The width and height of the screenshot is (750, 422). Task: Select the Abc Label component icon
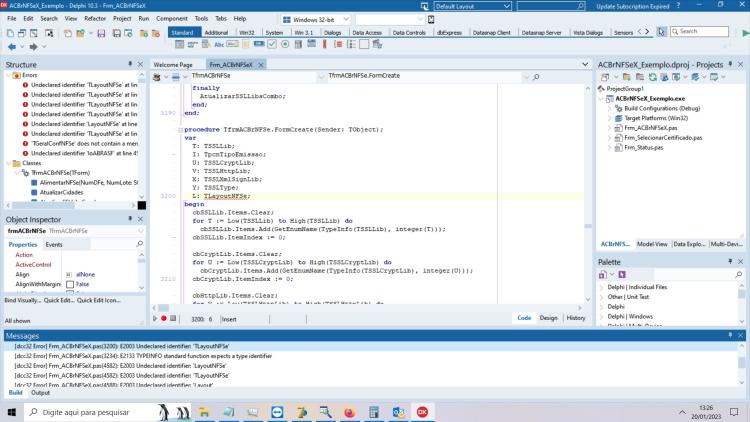tap(219, 44)
